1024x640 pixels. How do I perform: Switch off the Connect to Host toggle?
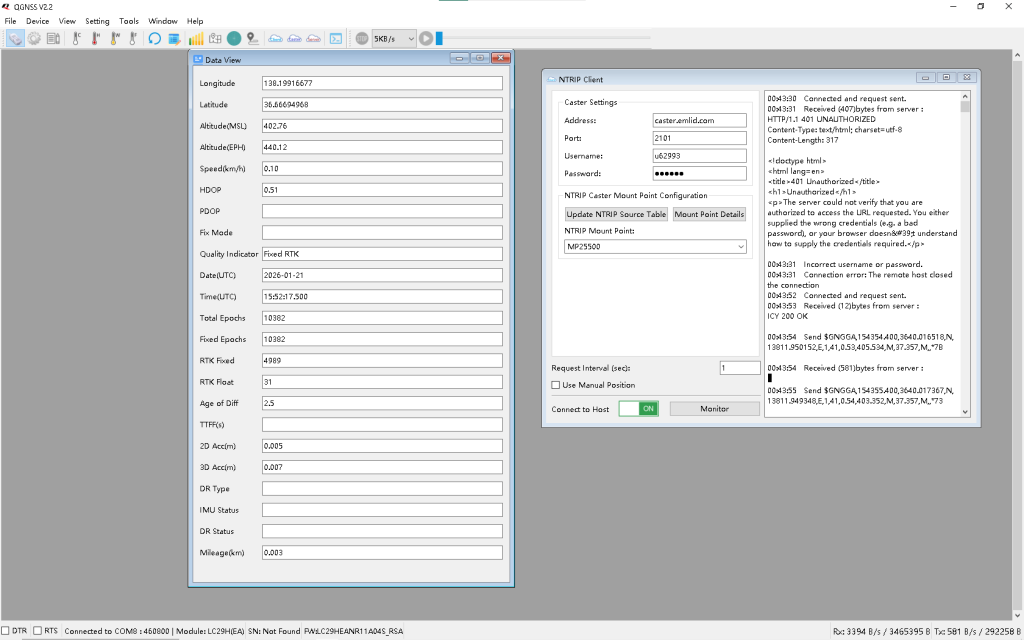[638, 408]
